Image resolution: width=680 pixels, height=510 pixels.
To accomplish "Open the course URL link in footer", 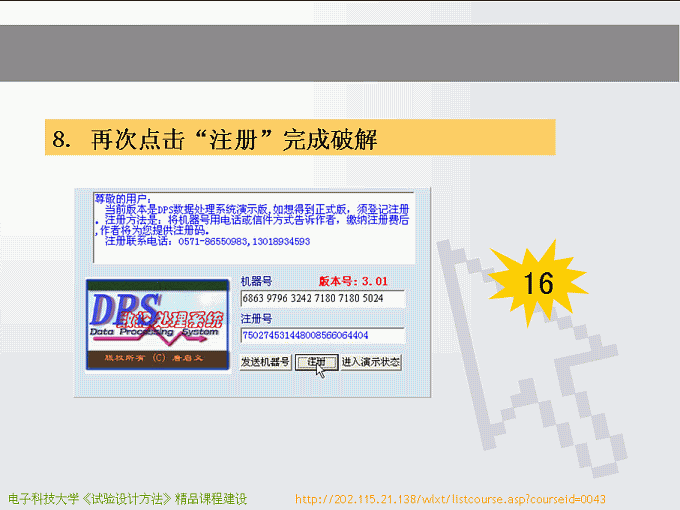I will coord(451,498).
